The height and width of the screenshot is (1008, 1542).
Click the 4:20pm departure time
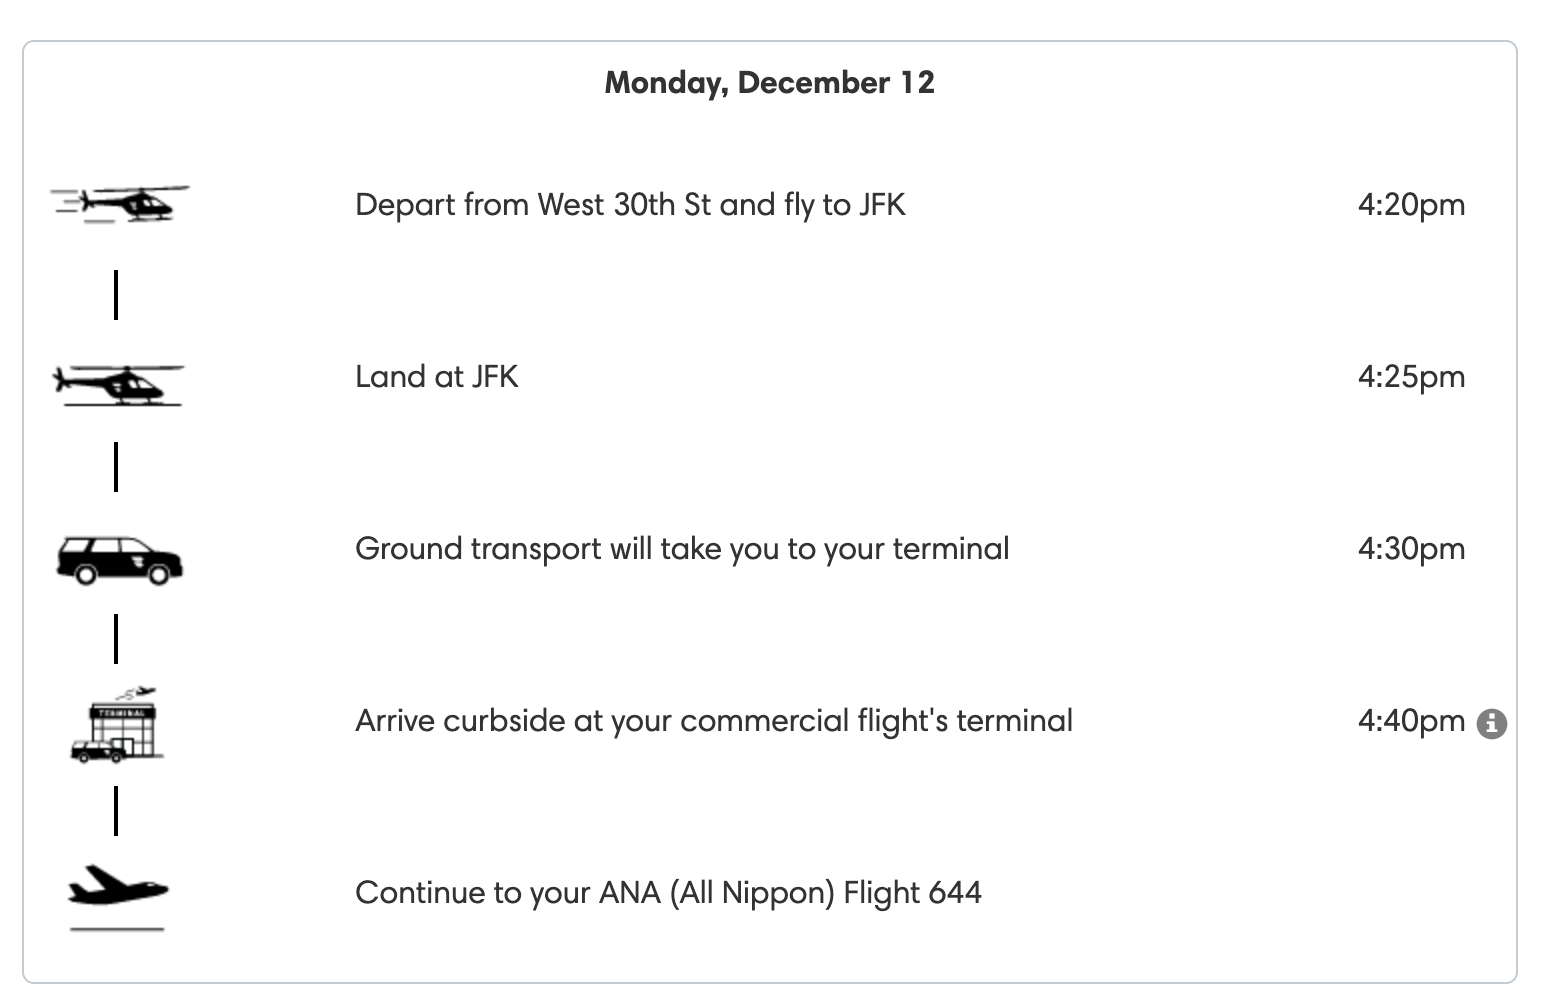(1411, 205)
